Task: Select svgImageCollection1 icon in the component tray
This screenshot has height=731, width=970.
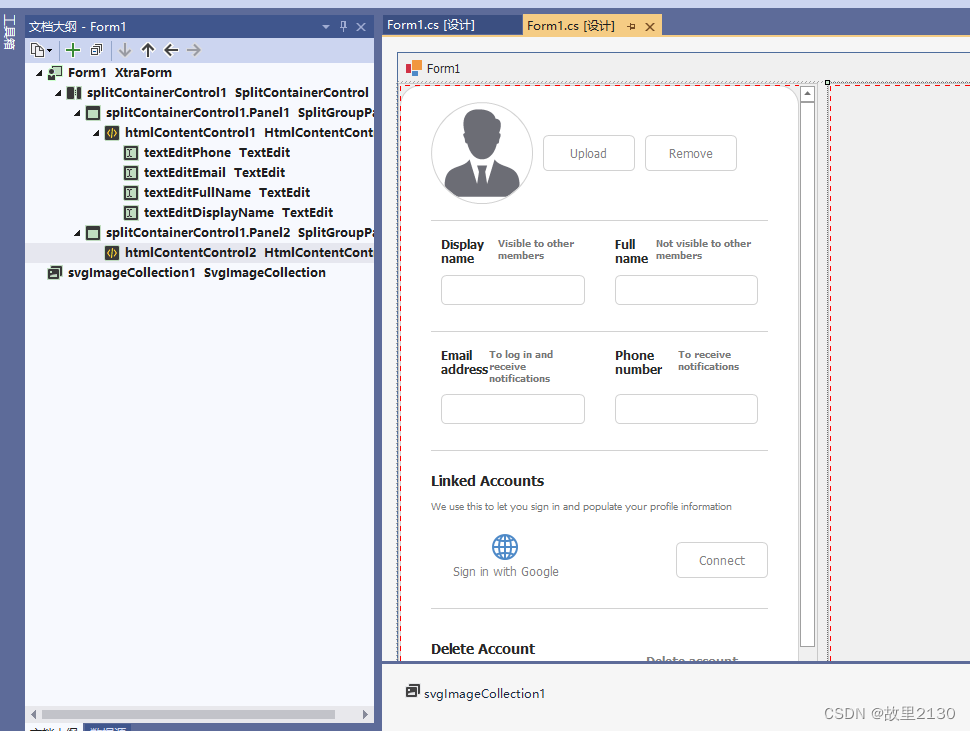Action: tap(413, 693)
